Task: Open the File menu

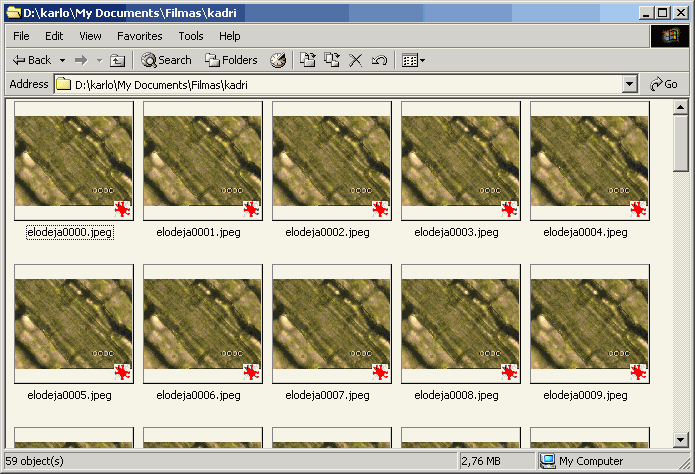Action: coord(21,36)
